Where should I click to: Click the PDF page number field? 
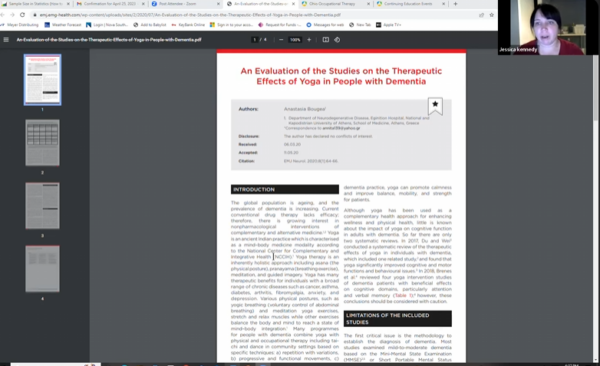click(x=254, y=39)
